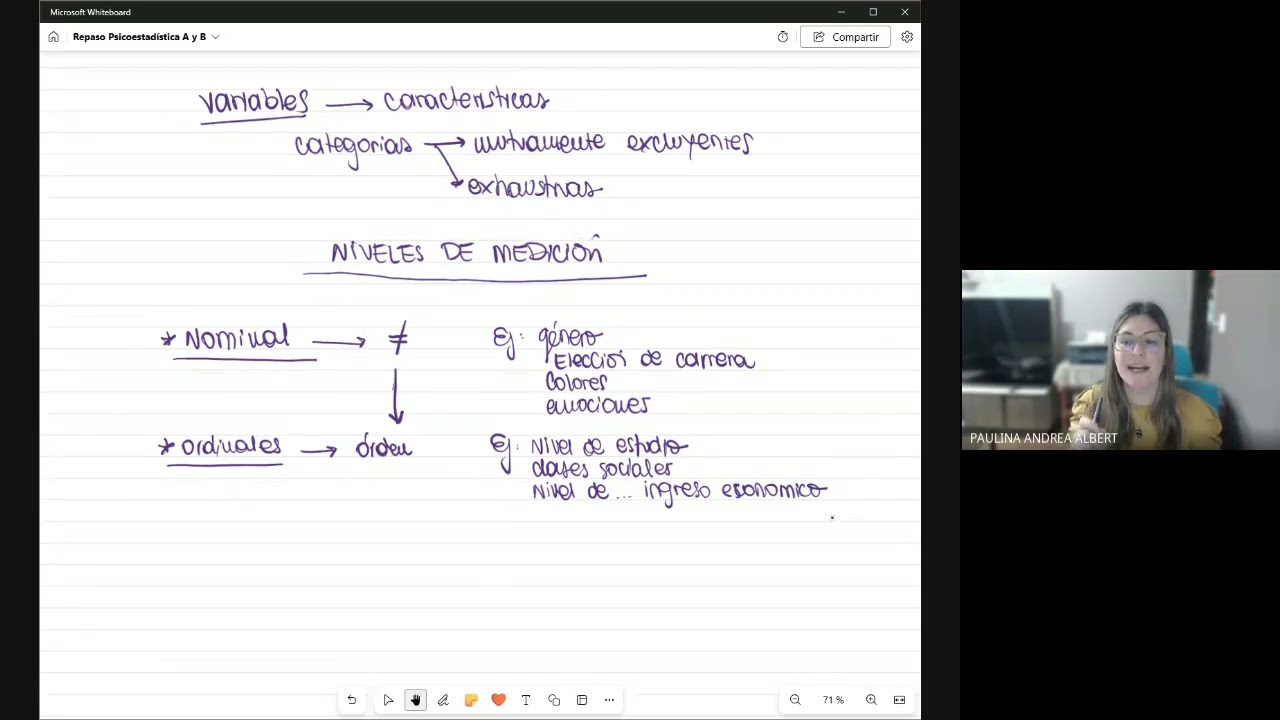Click the handwritten 'Variables' word
This screenshot has width=1280, height=720.
click(254, 102)
